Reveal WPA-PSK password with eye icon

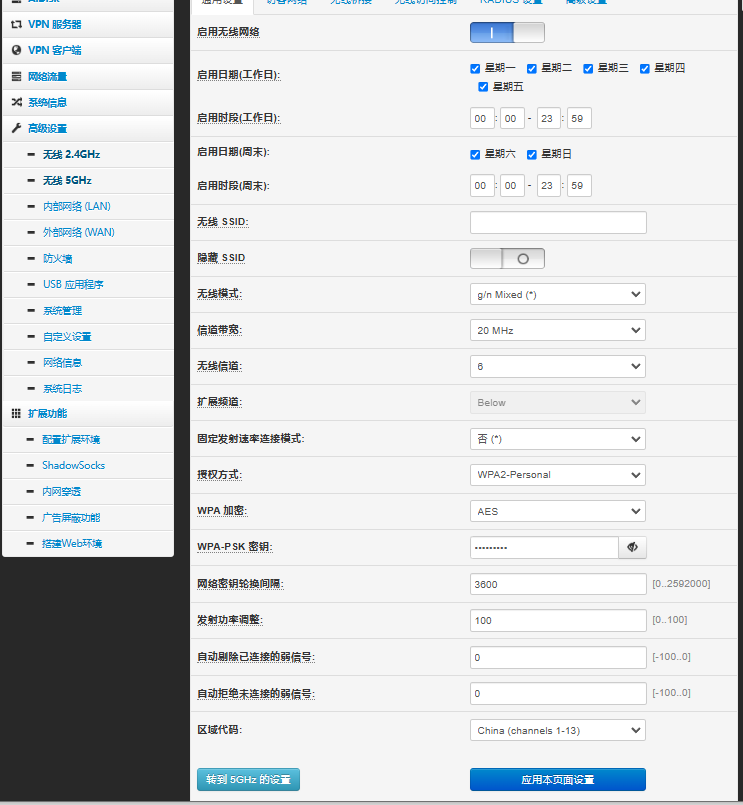[x=632, y=547]
